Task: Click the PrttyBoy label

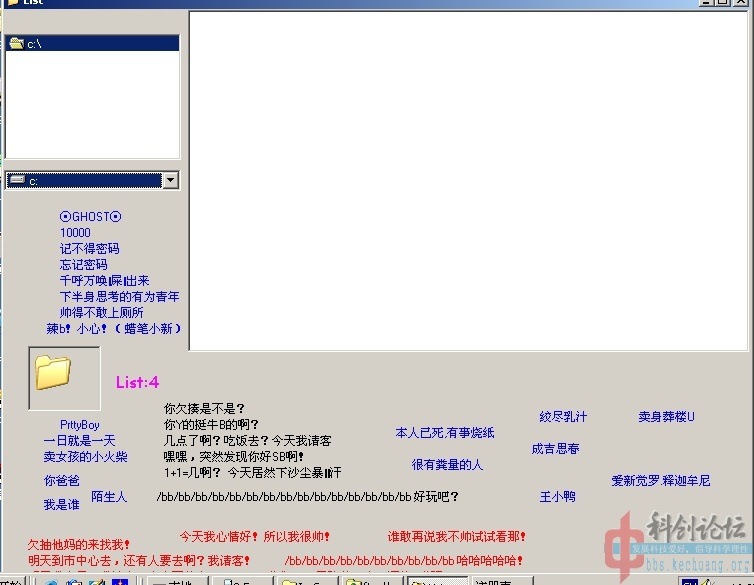Action: point(80,425)
